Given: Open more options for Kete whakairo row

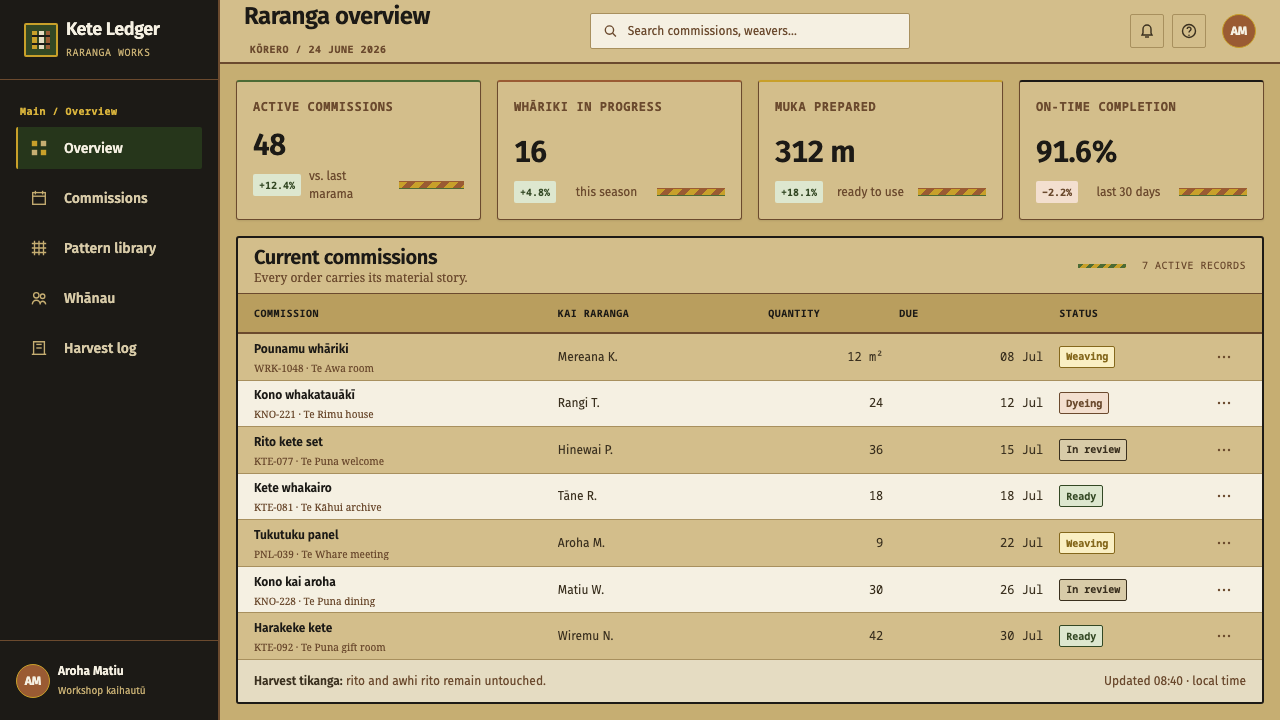Looking at the screenshot, I should (1224, 496).
